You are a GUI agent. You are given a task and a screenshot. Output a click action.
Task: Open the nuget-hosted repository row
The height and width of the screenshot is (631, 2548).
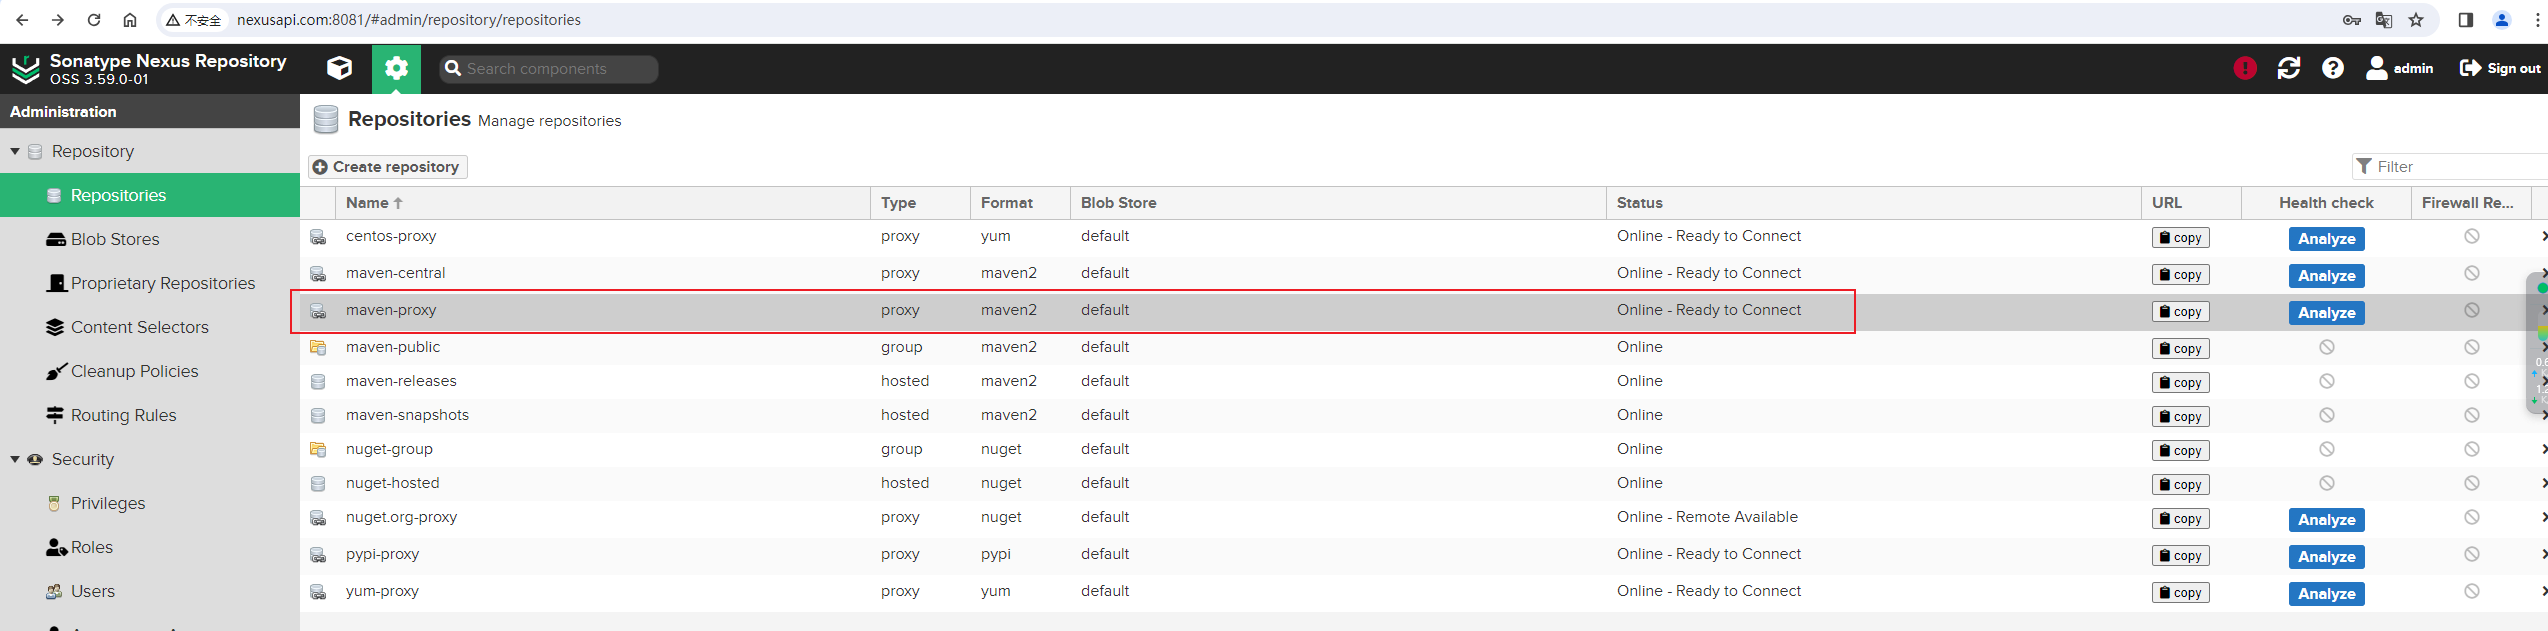pyautogui.click(x=1424, y=483)
